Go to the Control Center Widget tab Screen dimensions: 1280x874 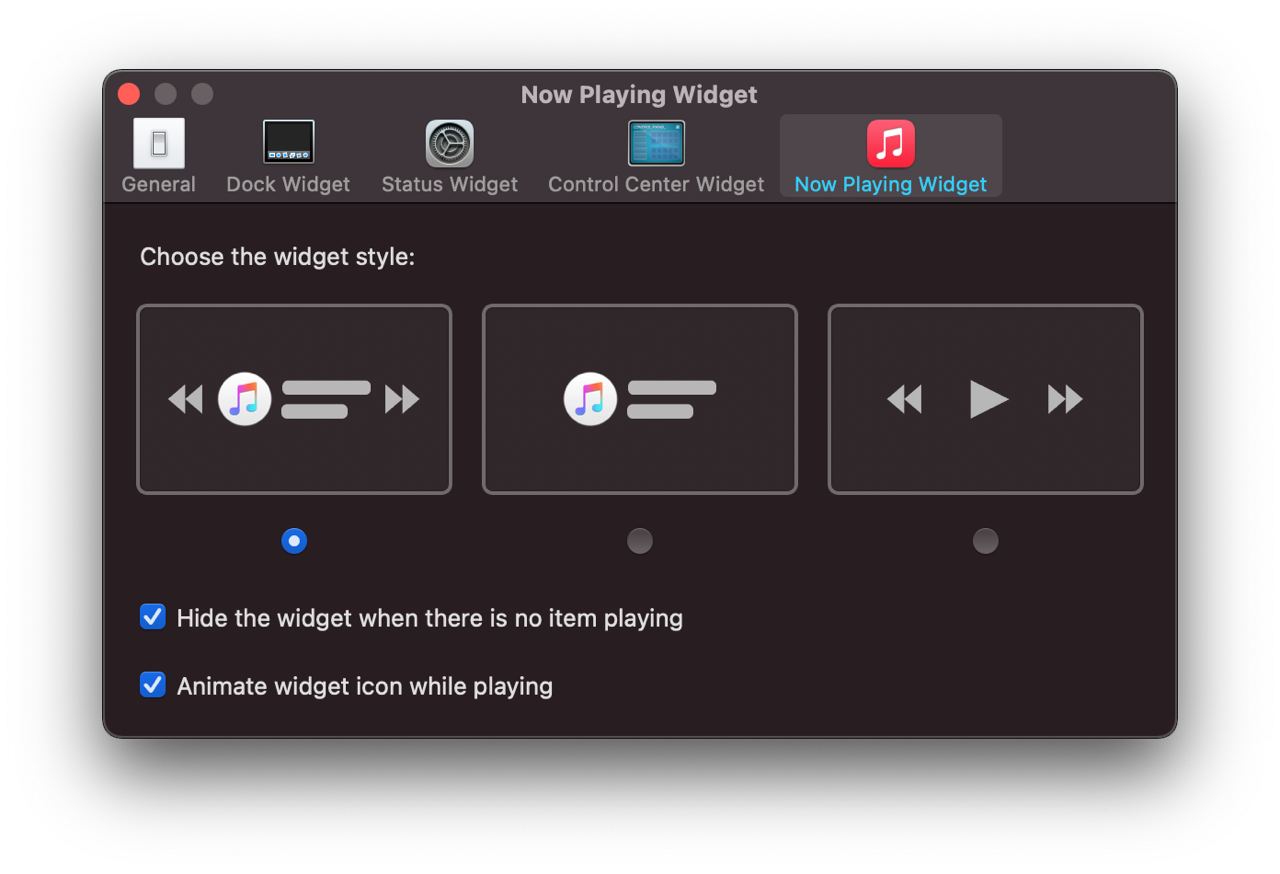click(x=656, y=156)
